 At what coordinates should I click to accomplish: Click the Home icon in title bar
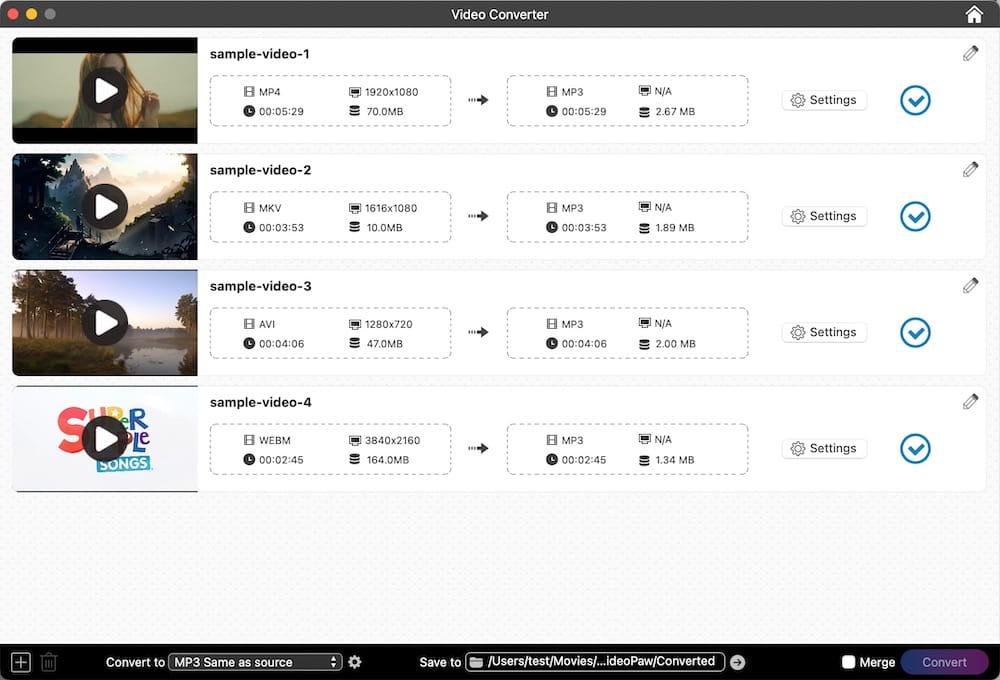pos(973,14)
